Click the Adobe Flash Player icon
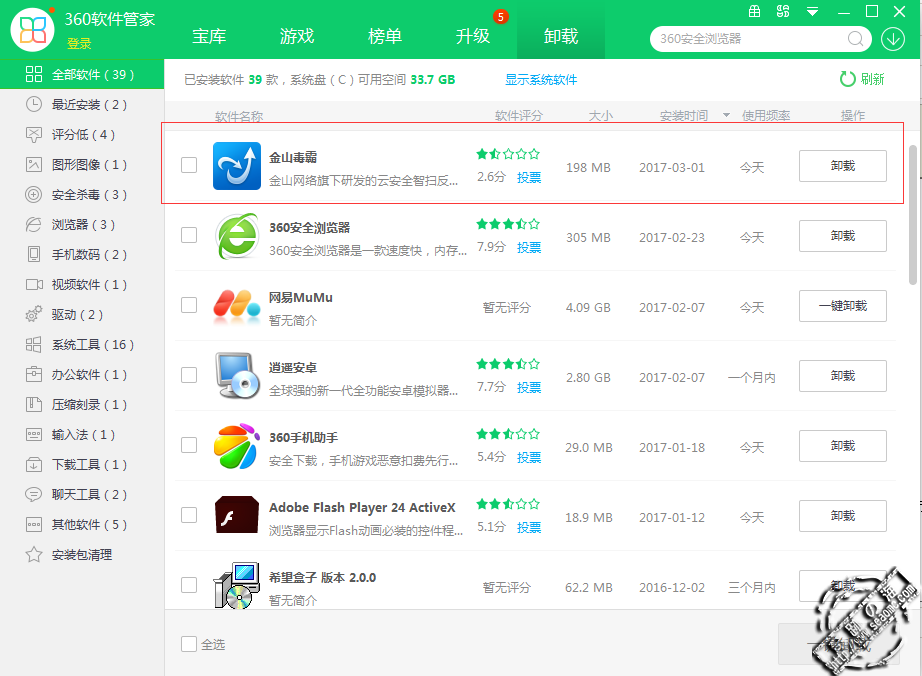922x676 pixels. [236, 515]
